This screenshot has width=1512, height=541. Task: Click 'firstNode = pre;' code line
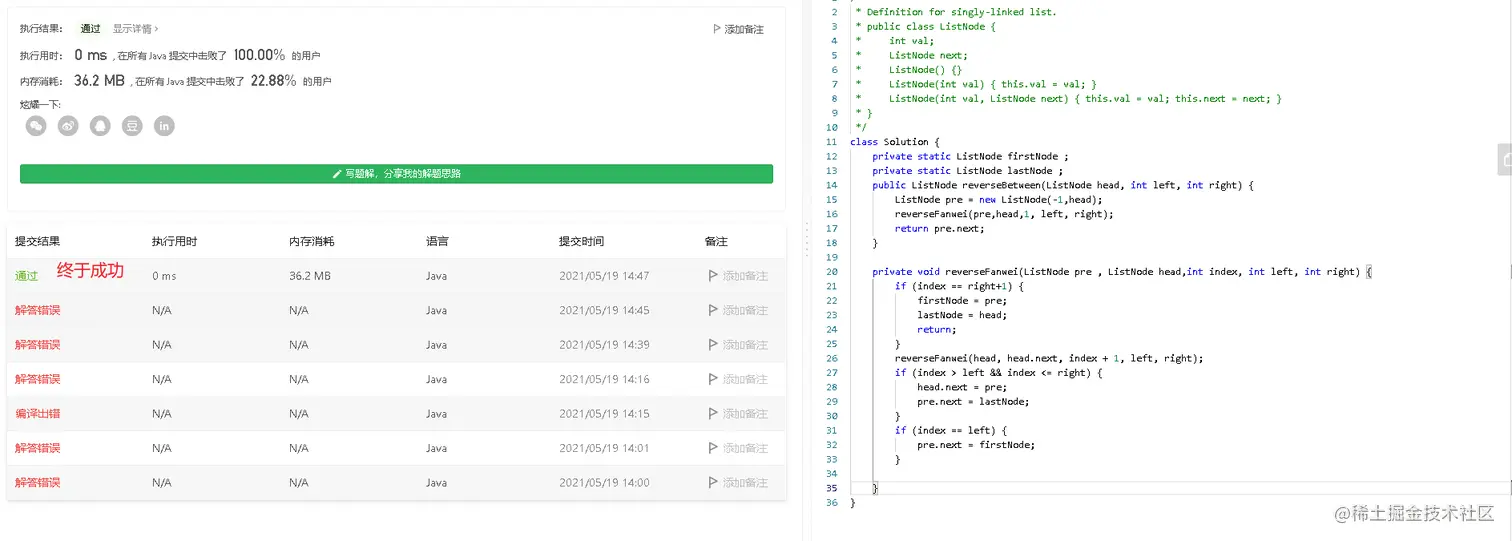point(962,300)
